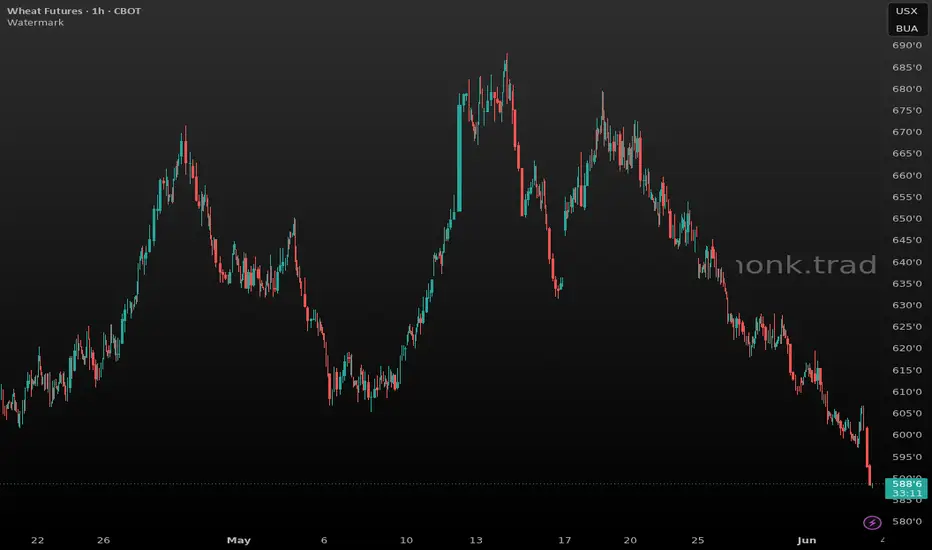Click the 630'0 price axis label
932x550 pixels.
point(906,305)
